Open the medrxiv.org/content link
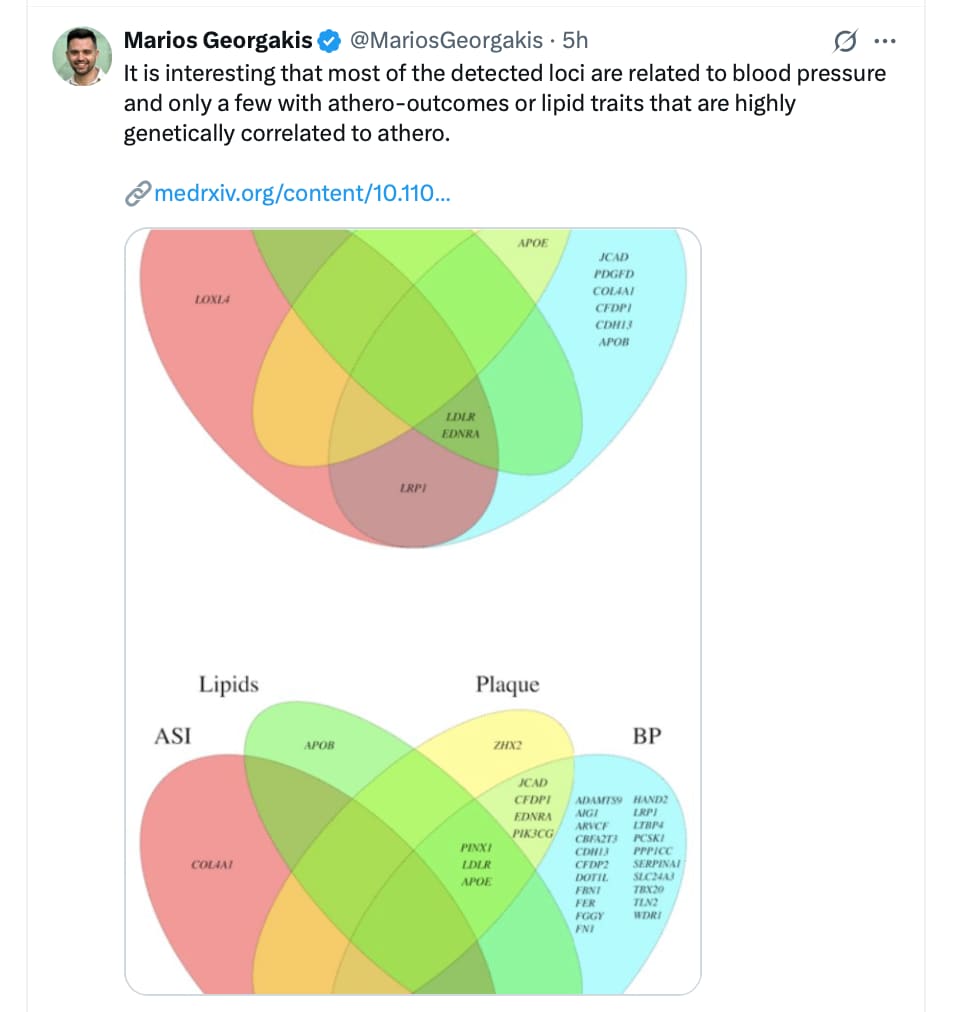 click(x=302, y=193)
